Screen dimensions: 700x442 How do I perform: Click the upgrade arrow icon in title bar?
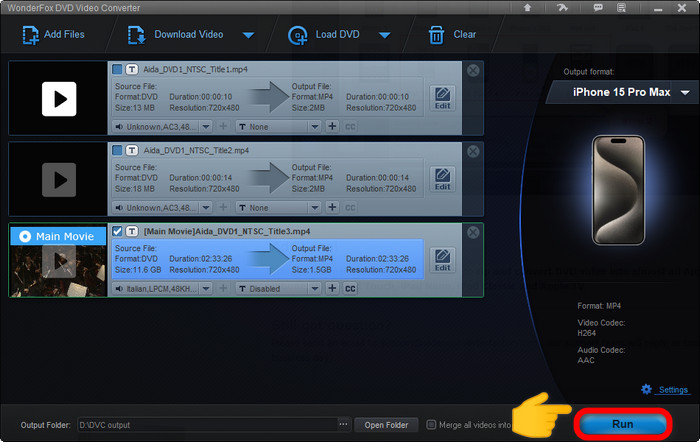(527, 8)
